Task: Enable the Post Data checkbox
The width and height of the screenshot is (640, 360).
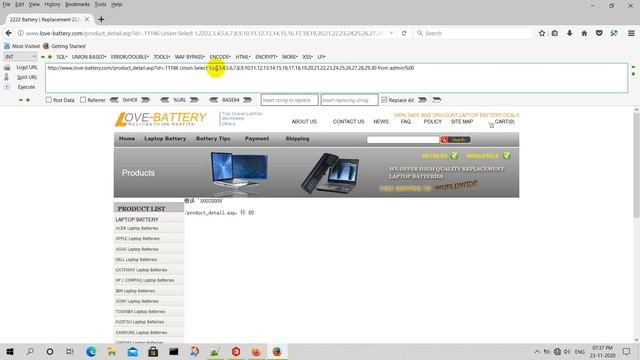Action: click(x=49, y=100)
